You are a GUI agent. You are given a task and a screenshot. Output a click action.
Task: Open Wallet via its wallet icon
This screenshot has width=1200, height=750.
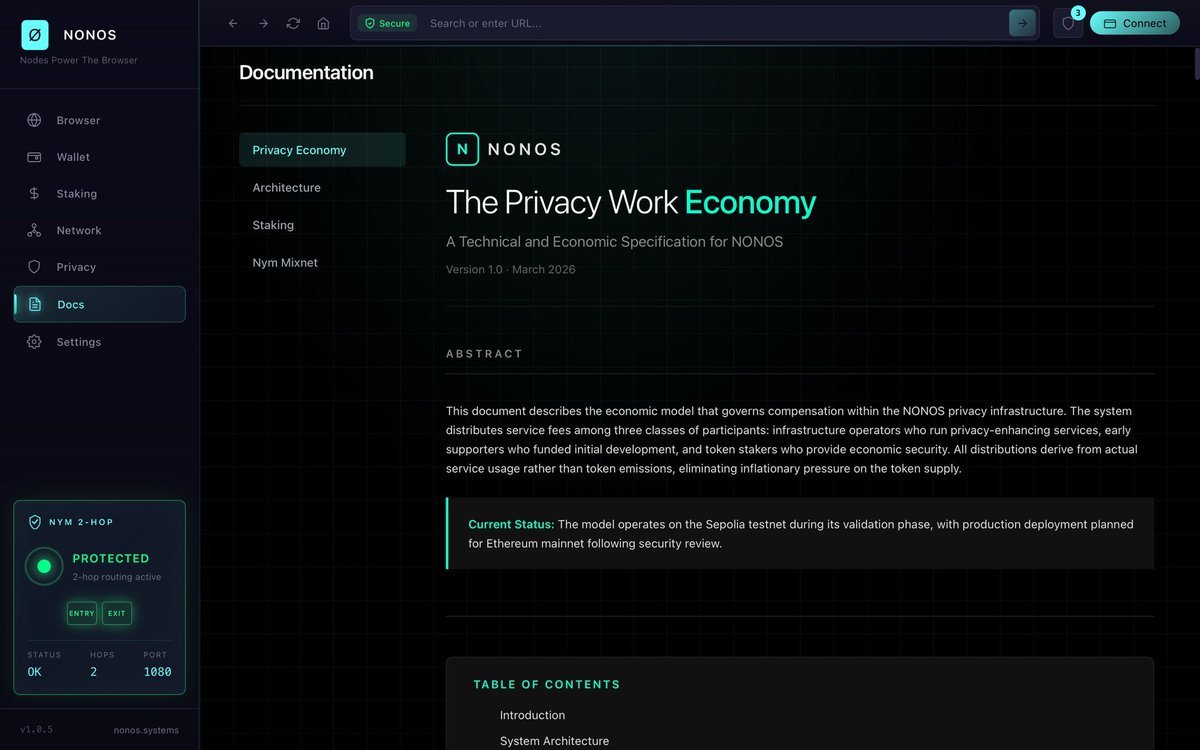click(x=34, y=157)
